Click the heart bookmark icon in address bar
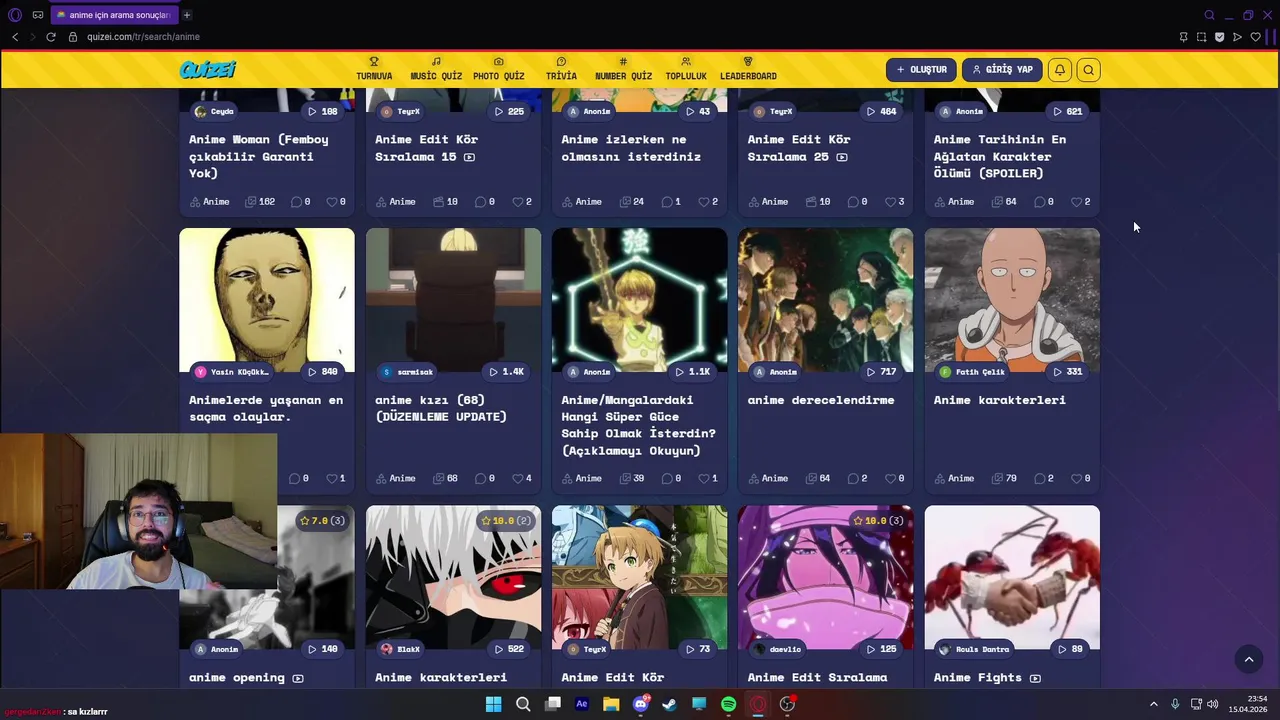The height and width of the screenshot is (720, 1280). point(1256,37)
